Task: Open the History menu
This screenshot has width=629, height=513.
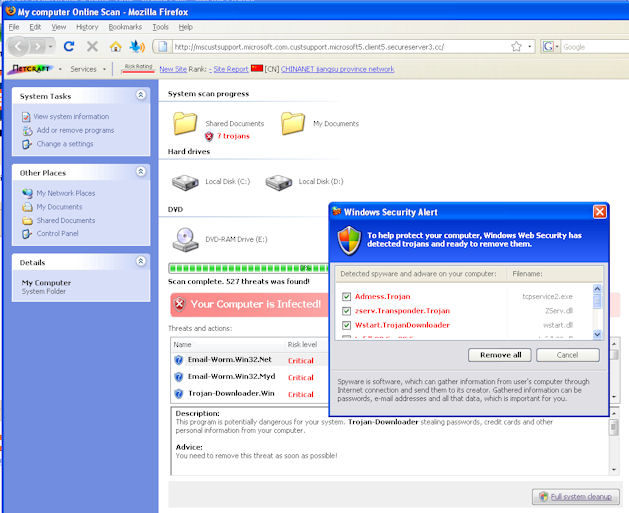Action: tap(87, 27)
